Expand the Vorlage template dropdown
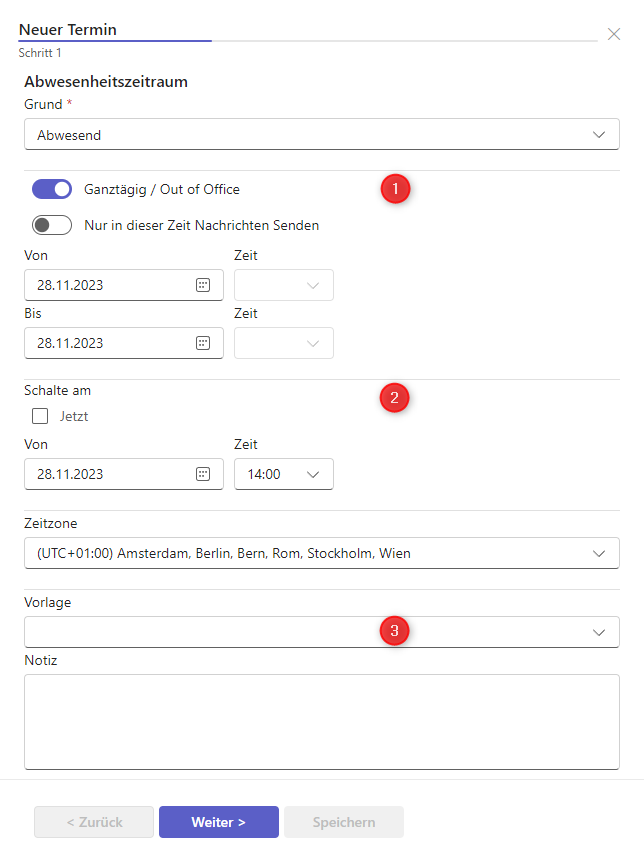The image size is (644, 864). pyautogui.click(x=321, y=632)
